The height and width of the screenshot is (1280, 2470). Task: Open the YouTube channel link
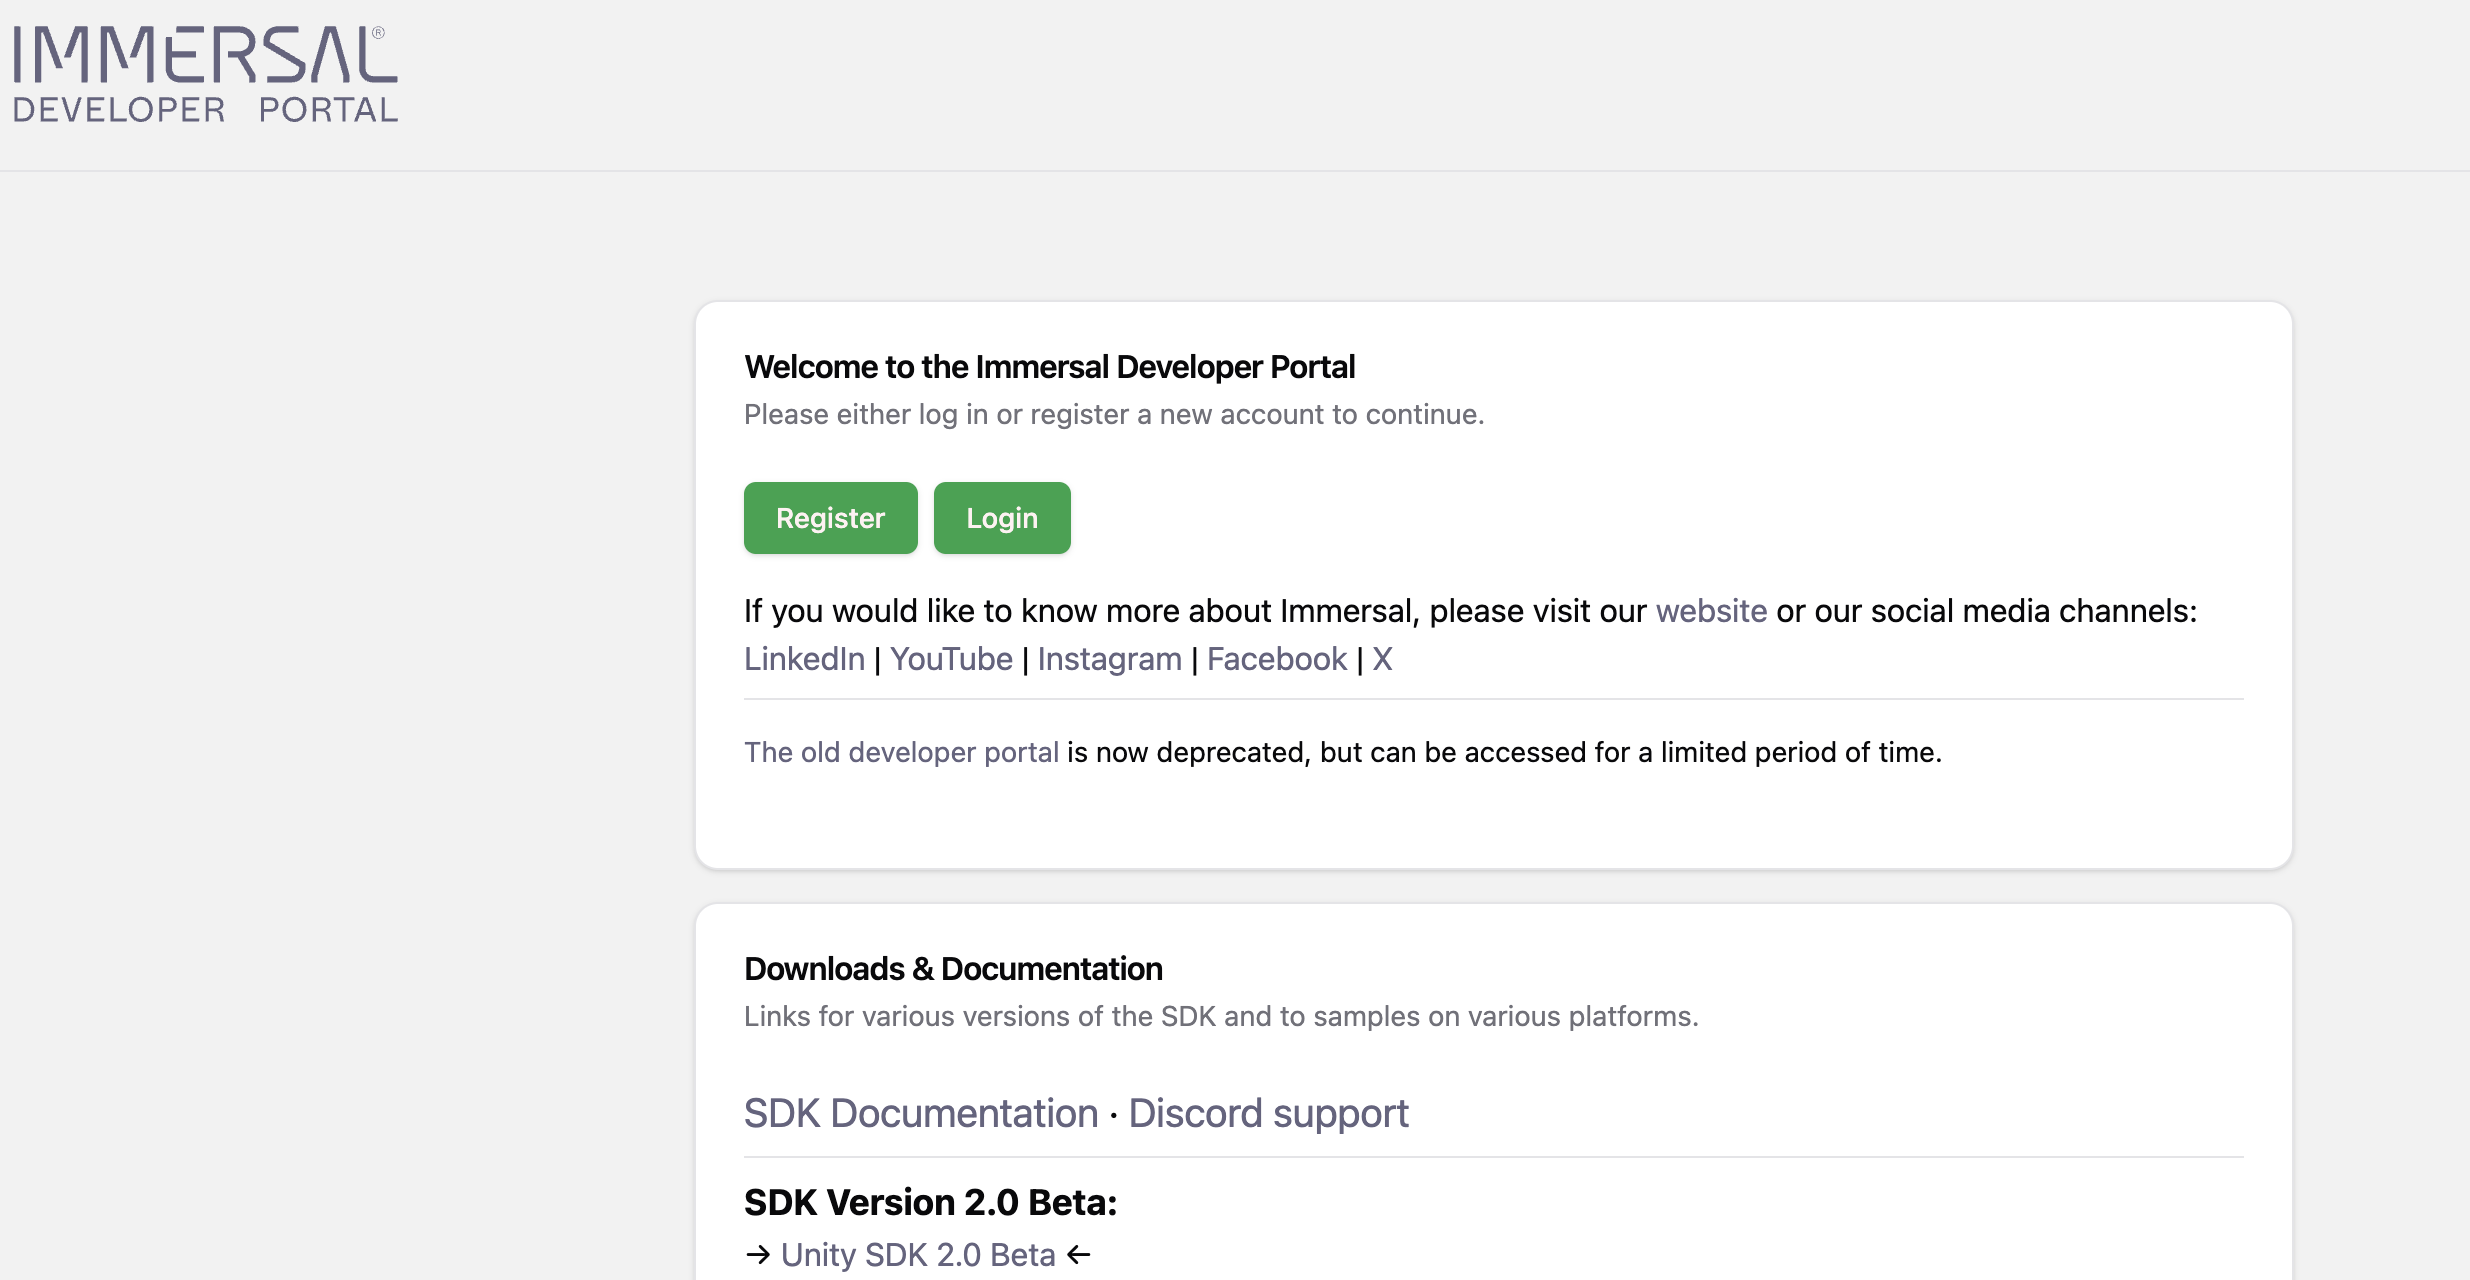(951, 659)
